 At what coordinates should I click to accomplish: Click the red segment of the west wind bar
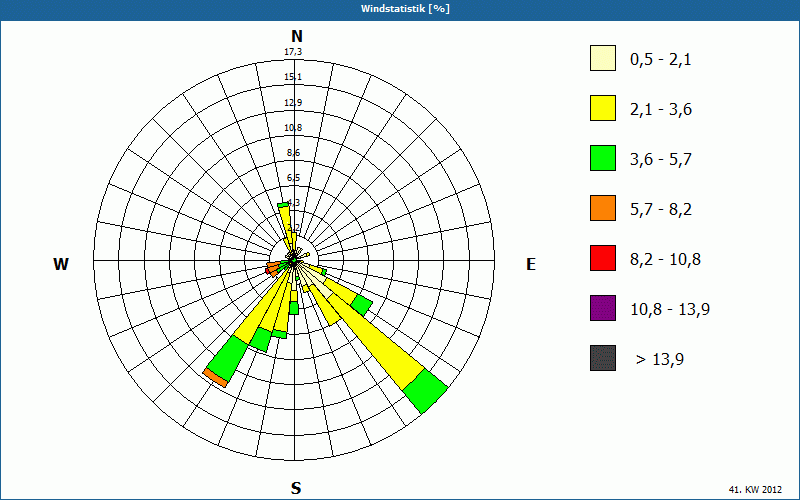click(x=267, y=271)
